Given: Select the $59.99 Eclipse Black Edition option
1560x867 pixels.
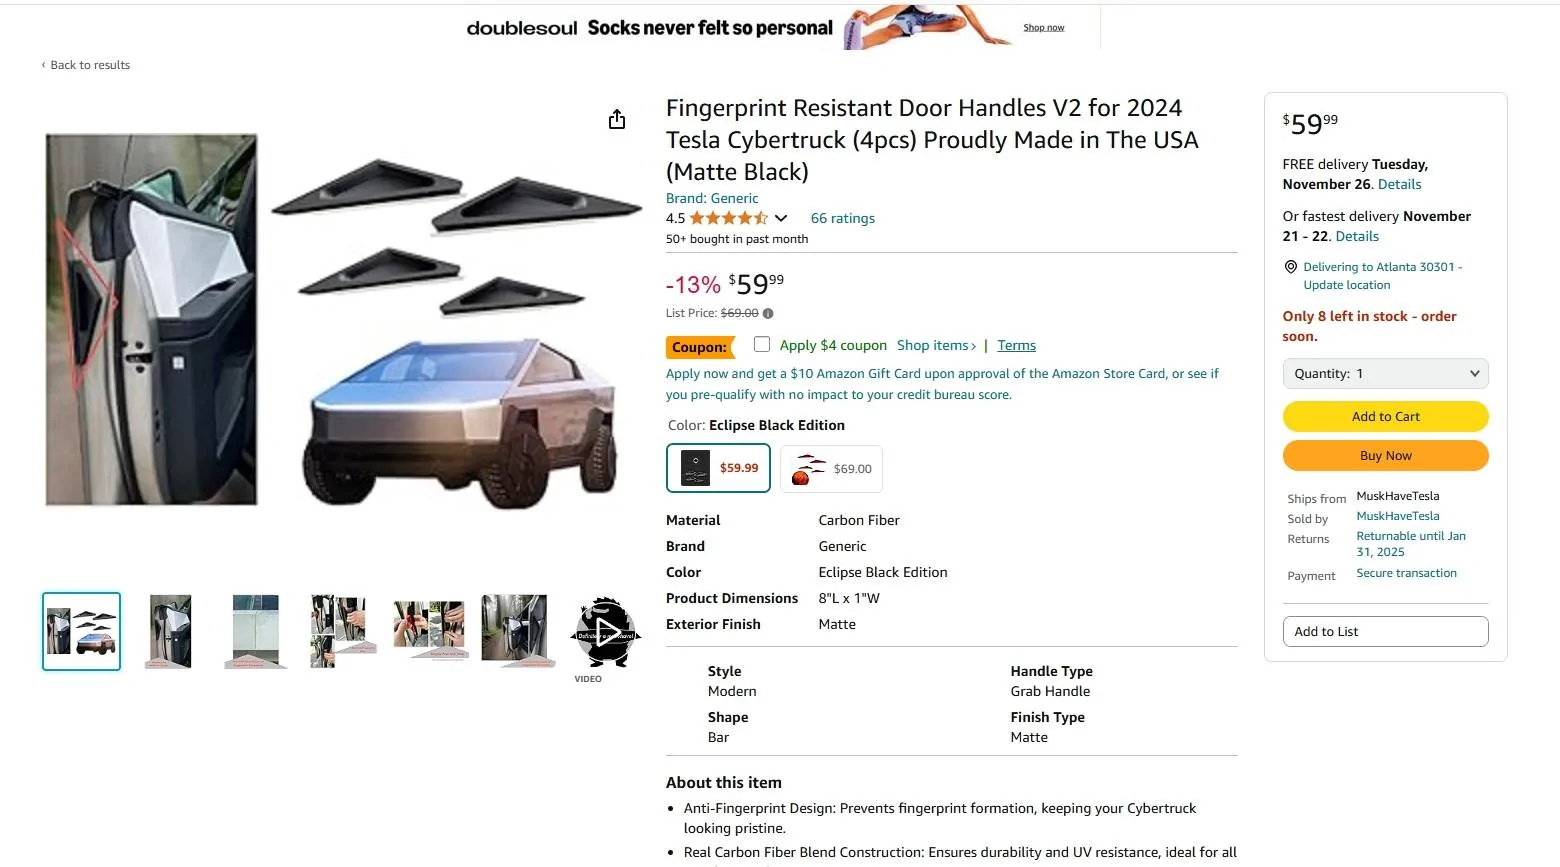Looking at the screenshot, I should coord(718,468).
